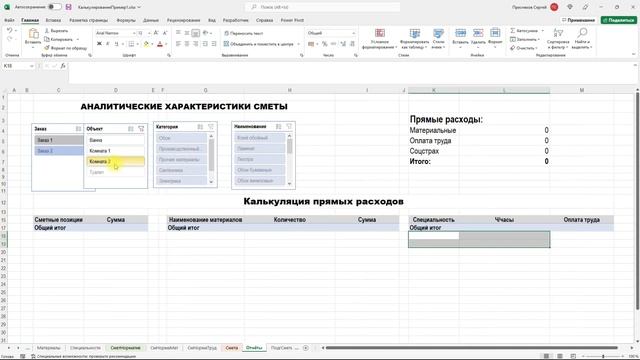The image size is (640, 360).
Task: Open the font name dropdown
Action: point(133,33)
